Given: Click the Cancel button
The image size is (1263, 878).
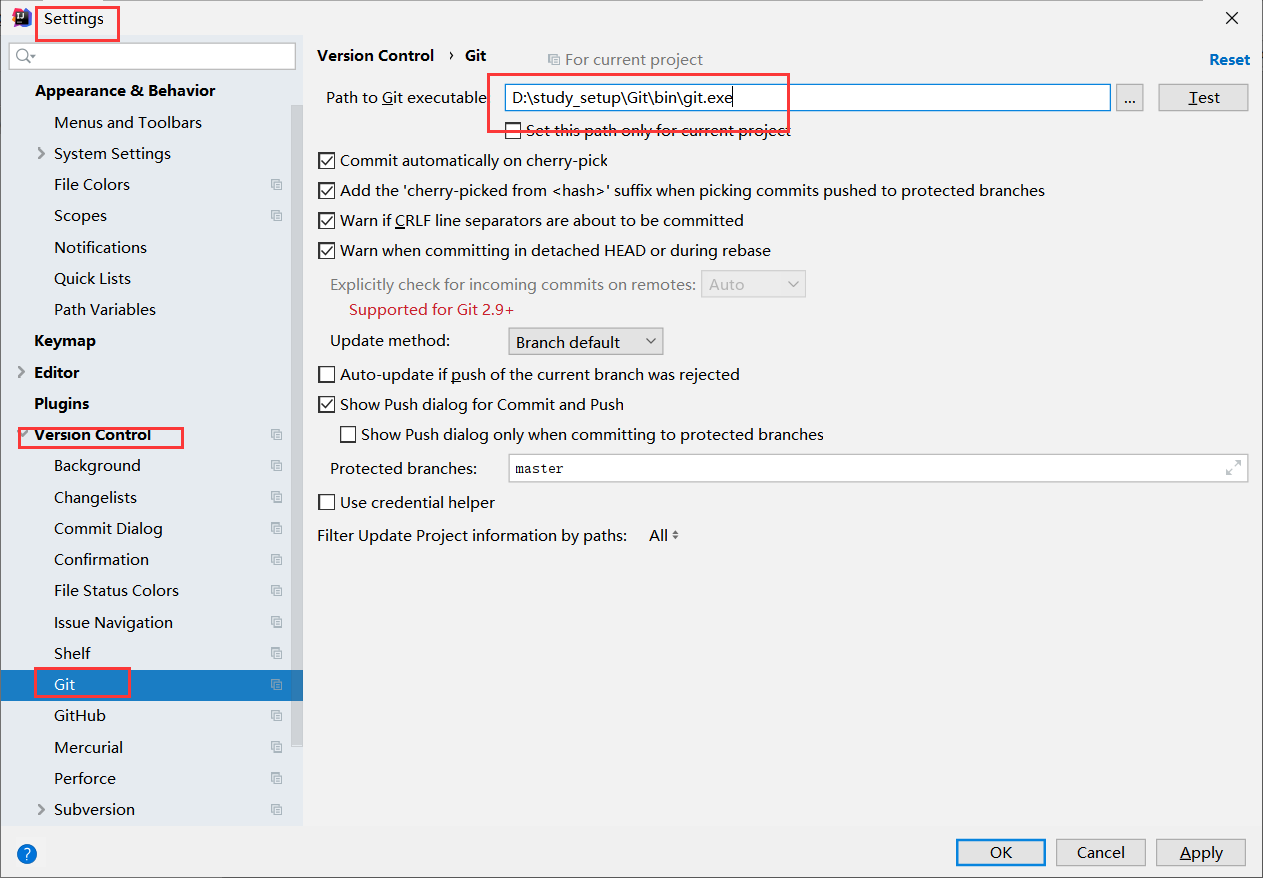Looking at the screenshot, I should pos(1101,852).
